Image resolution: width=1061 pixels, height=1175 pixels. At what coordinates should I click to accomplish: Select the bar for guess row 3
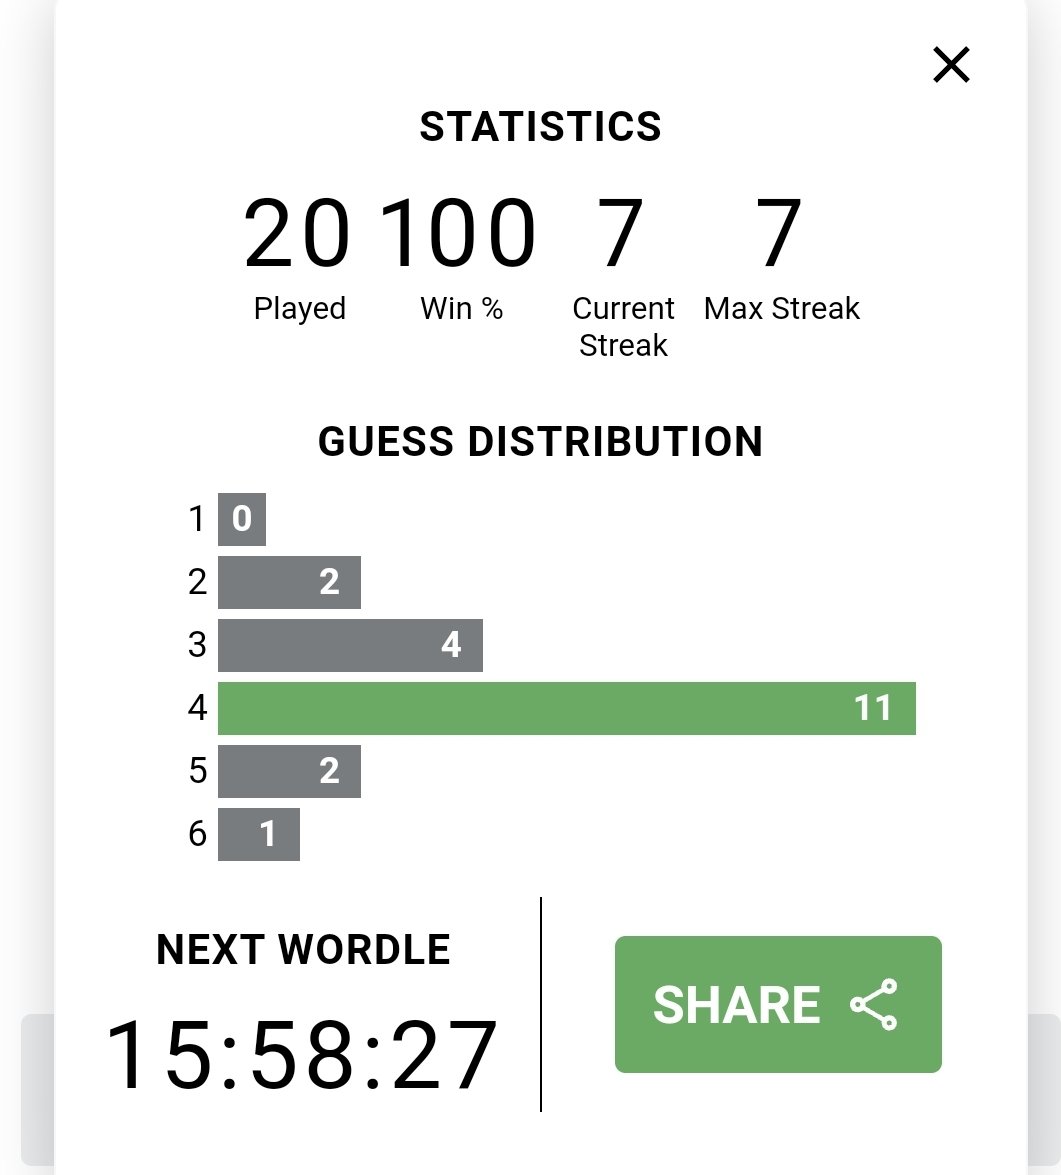click(350, 645)
